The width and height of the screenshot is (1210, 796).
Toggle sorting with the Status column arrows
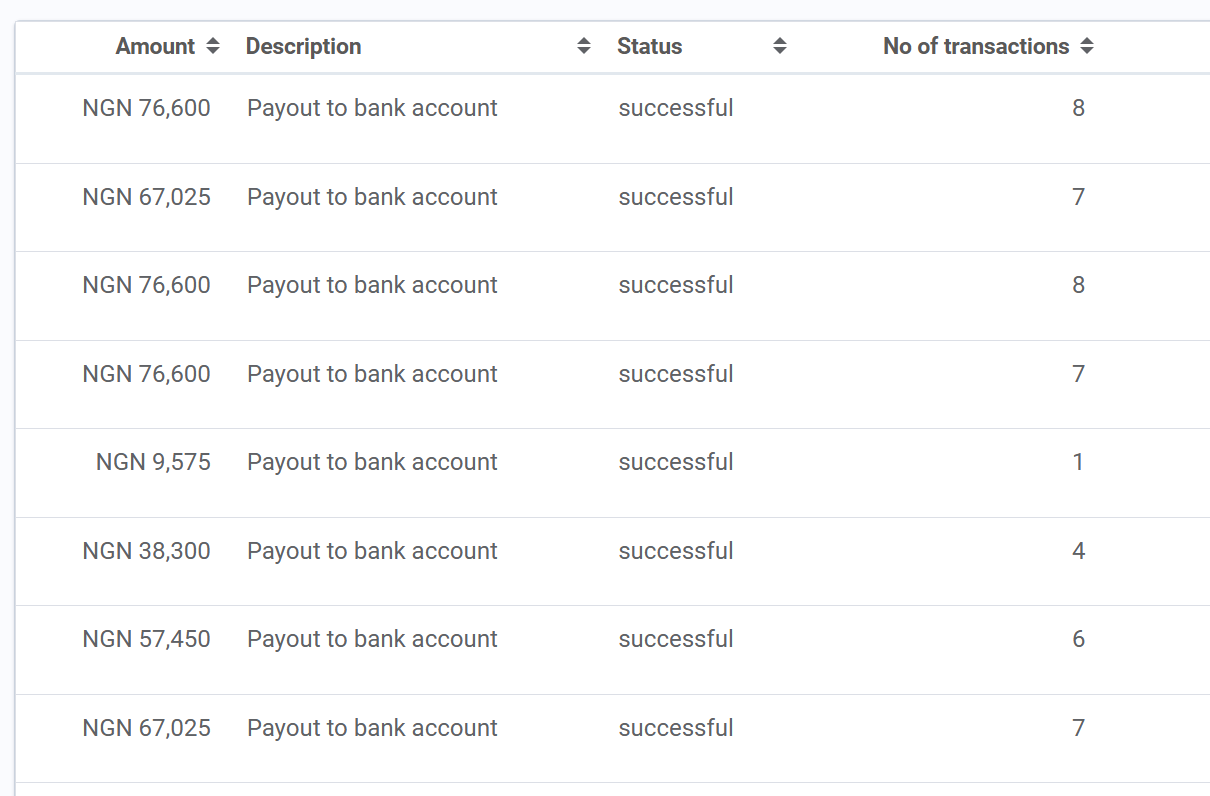coord(780,46)
